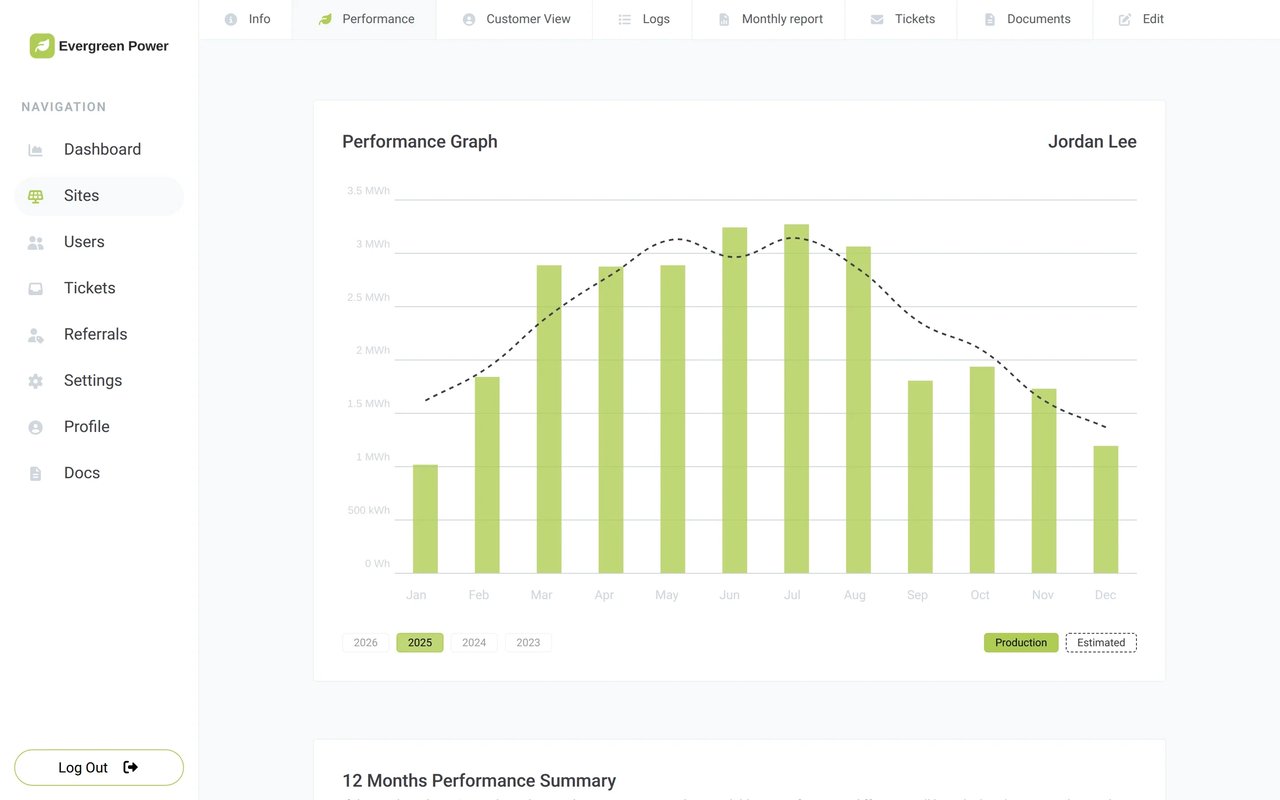This screenshot has height=800, width=1280.
Task: Switch to the Logs tab
Action: 643,19
